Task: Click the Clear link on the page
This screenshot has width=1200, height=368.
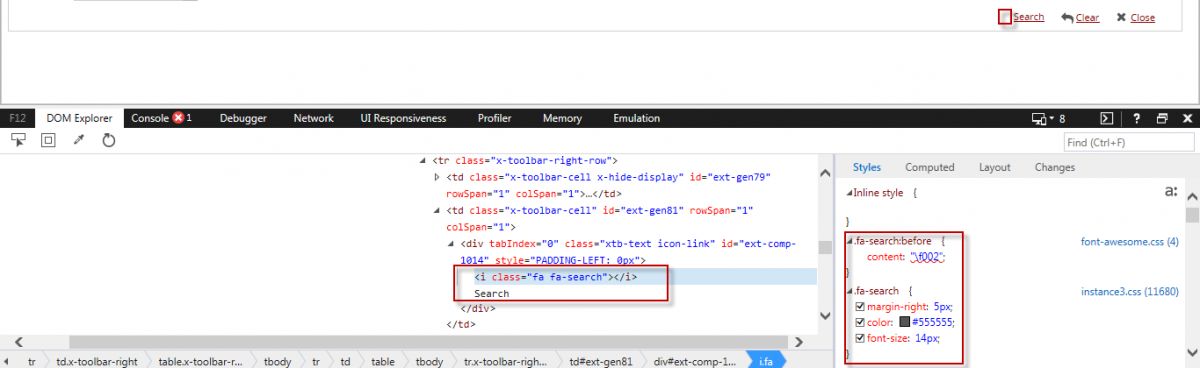Action: (1087, 17)
